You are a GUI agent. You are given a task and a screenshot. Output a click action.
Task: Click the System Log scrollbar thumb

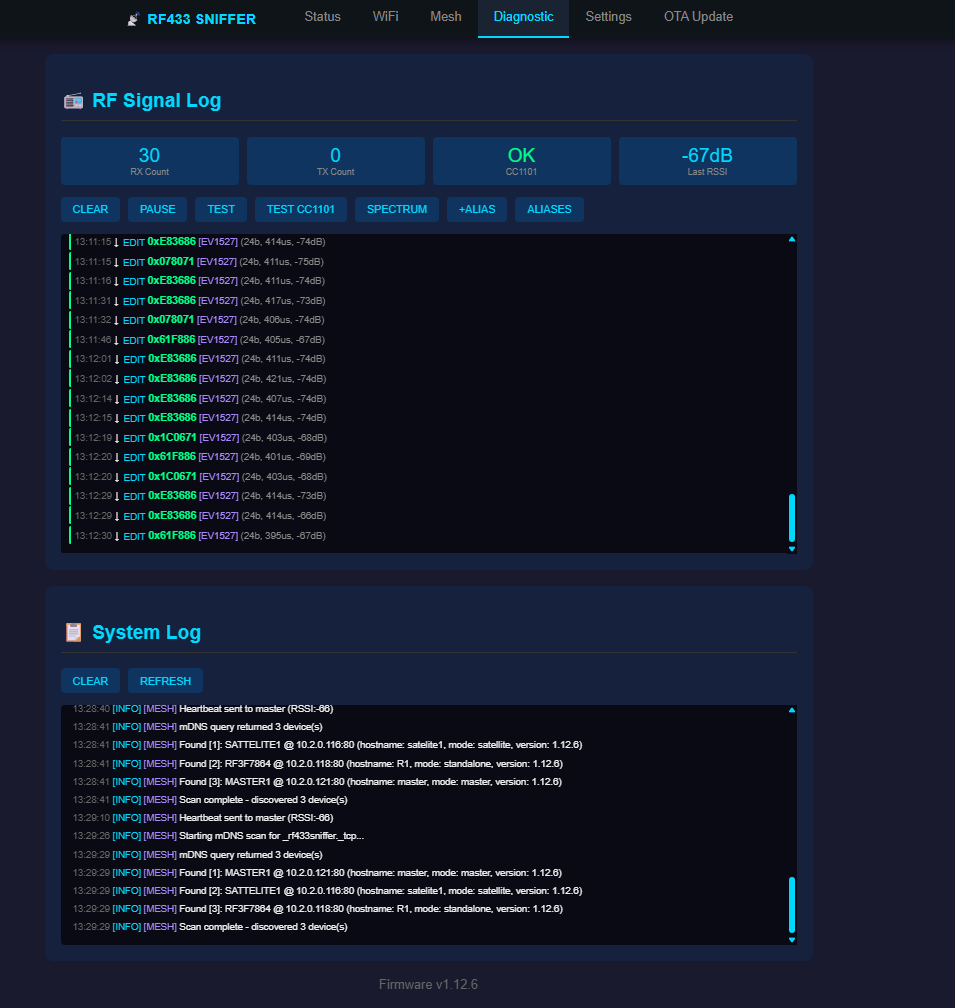click(x=792, y=904)
